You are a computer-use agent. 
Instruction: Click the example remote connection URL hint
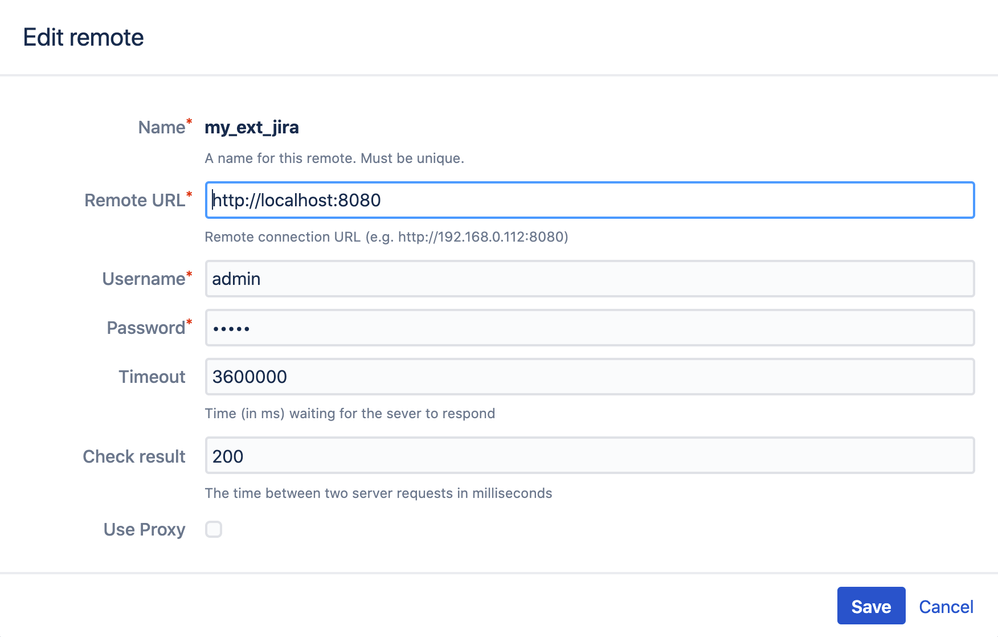pos(386,237)
